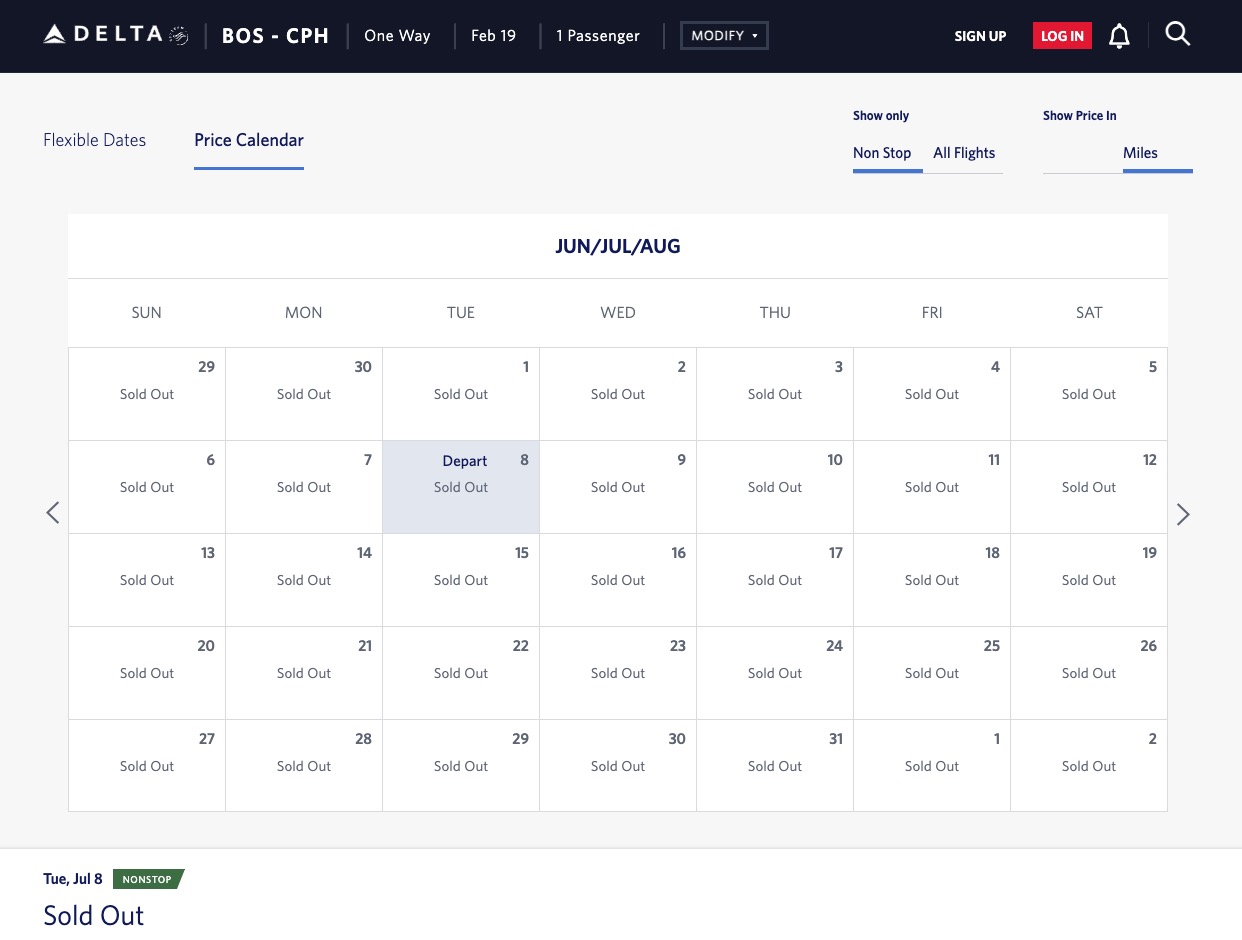This screenshot has width=1242, height=940.
Task: Show only Non Stop flights
Action: point(882,153)
